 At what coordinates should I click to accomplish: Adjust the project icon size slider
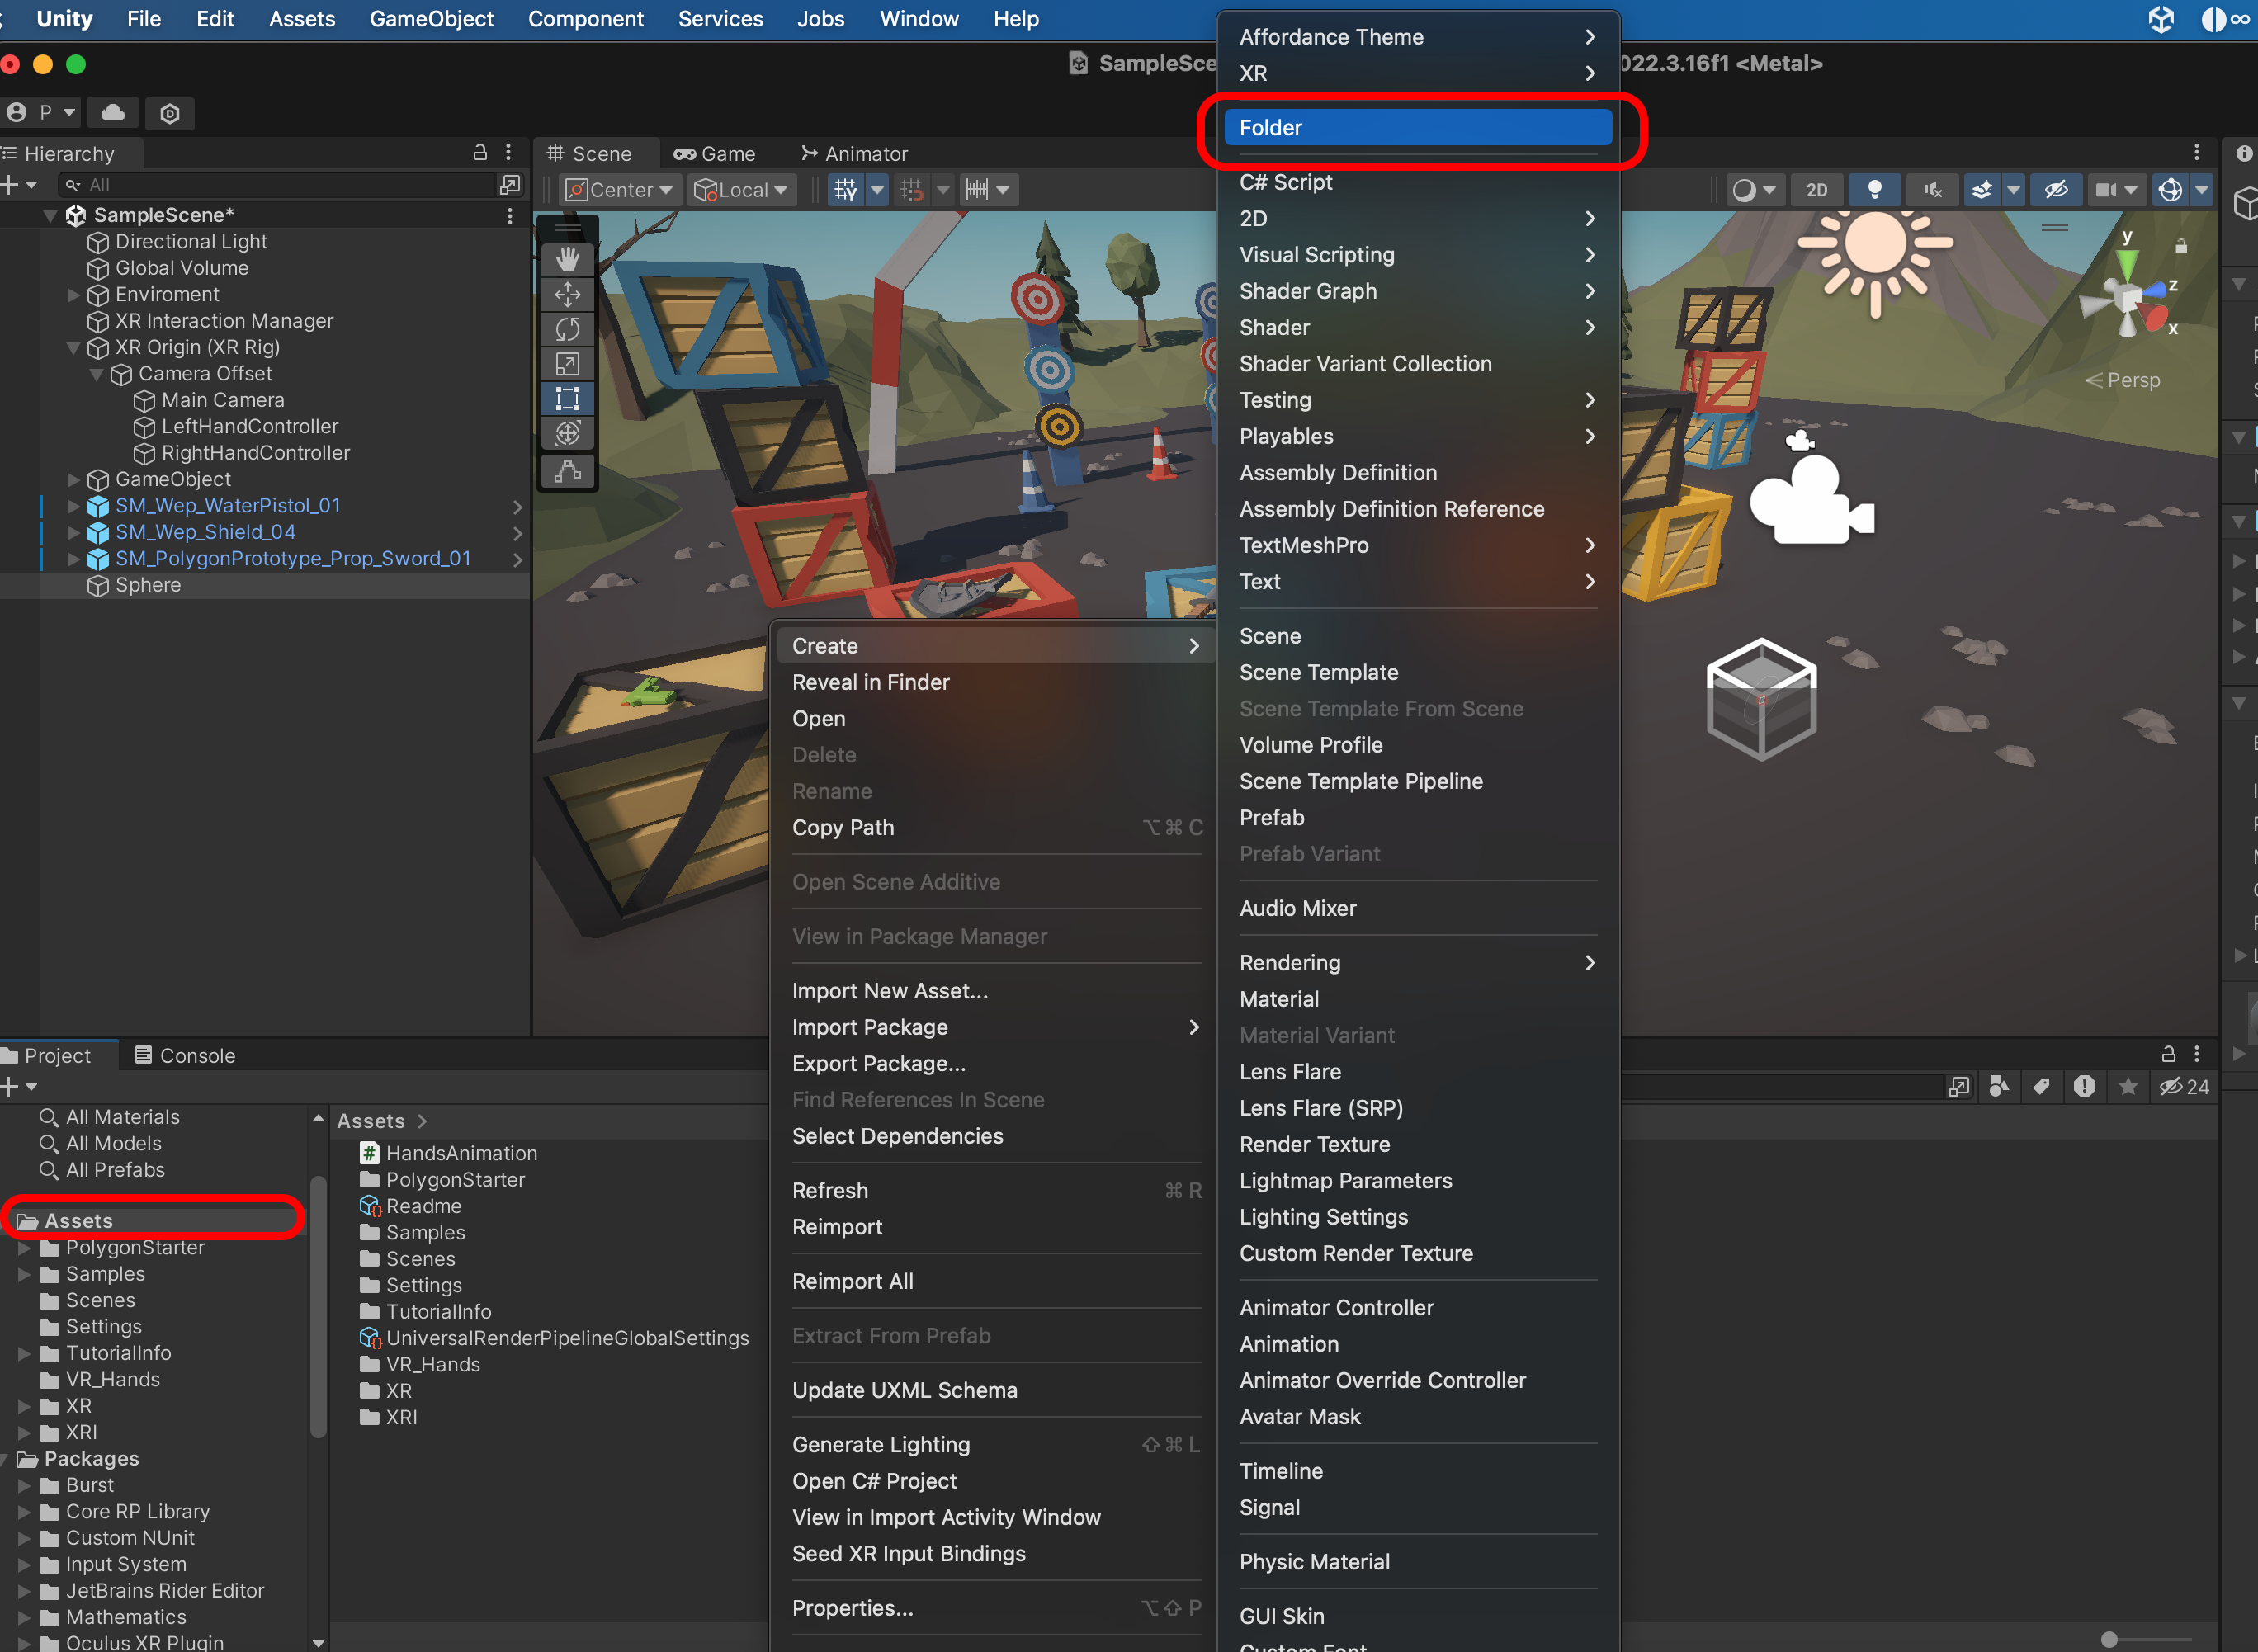(2110, 1639)
